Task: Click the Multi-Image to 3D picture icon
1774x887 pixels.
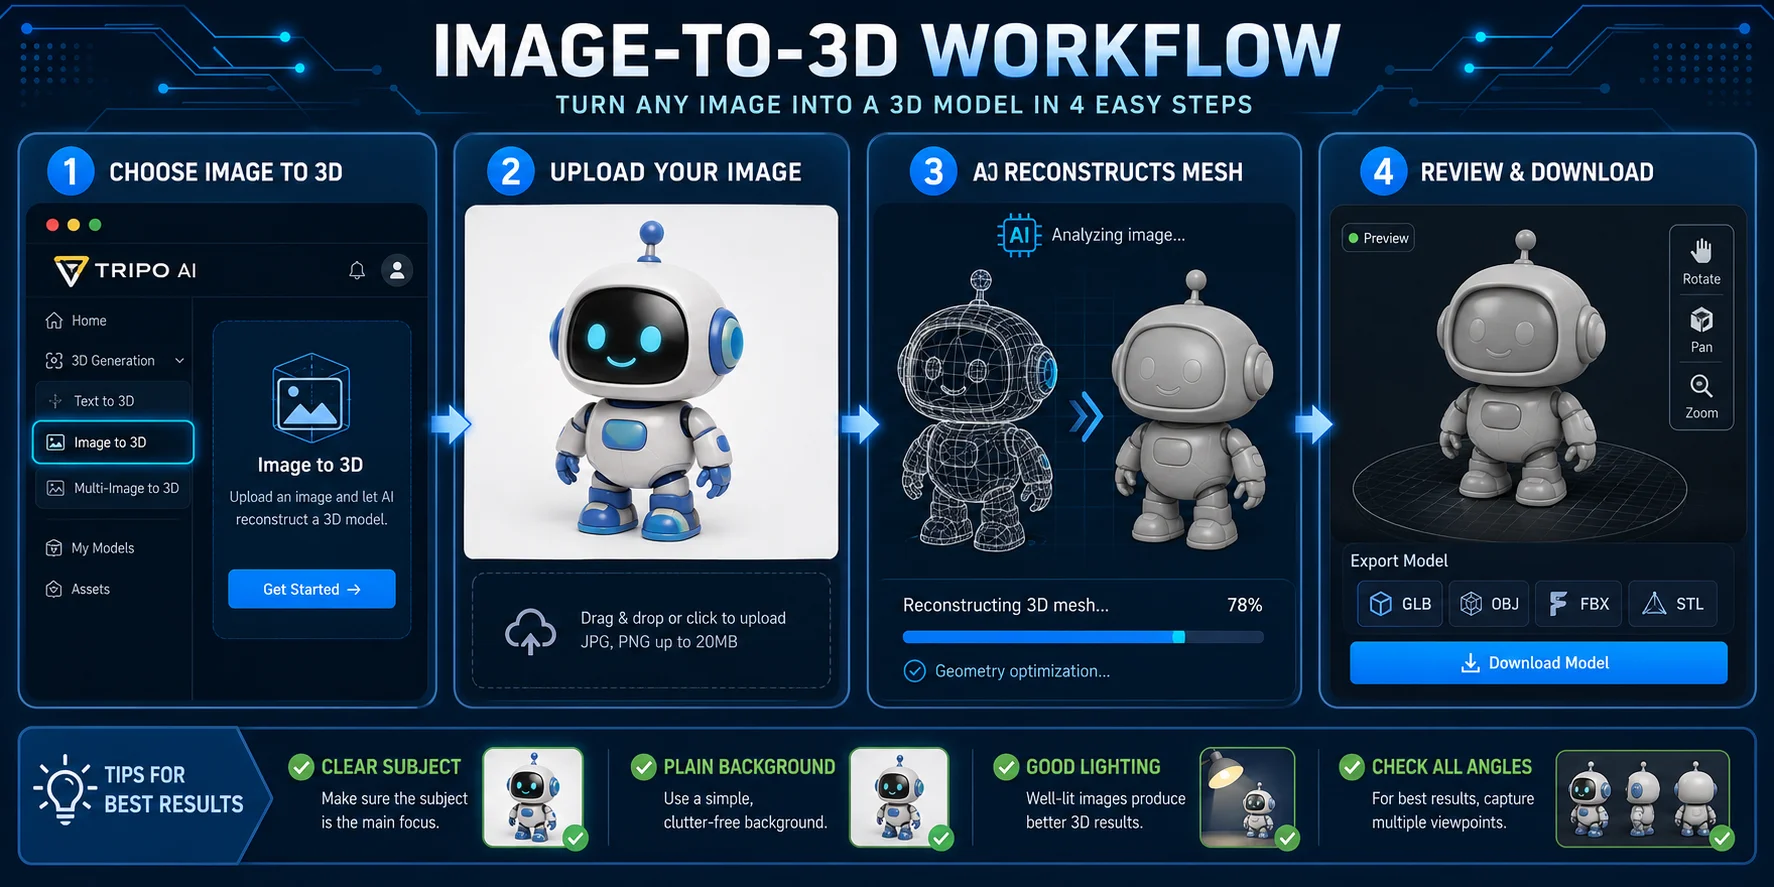Action: point(56,488)
